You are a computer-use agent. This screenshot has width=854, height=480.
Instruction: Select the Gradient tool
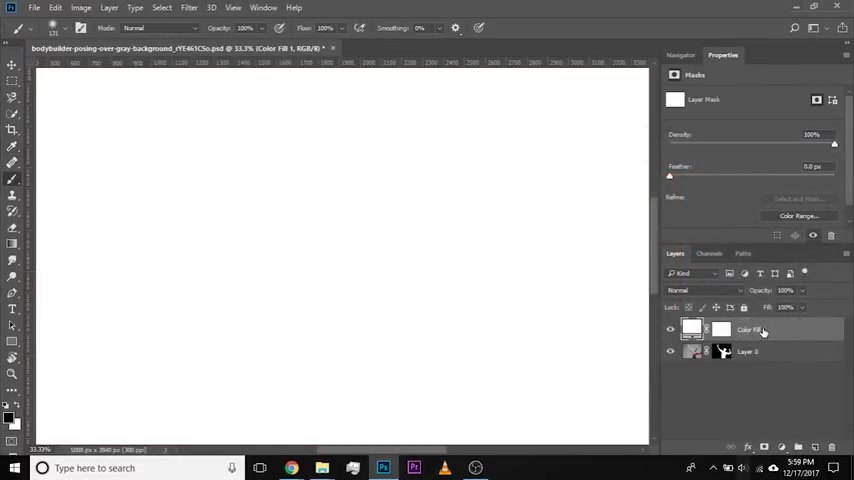(11, 244)
